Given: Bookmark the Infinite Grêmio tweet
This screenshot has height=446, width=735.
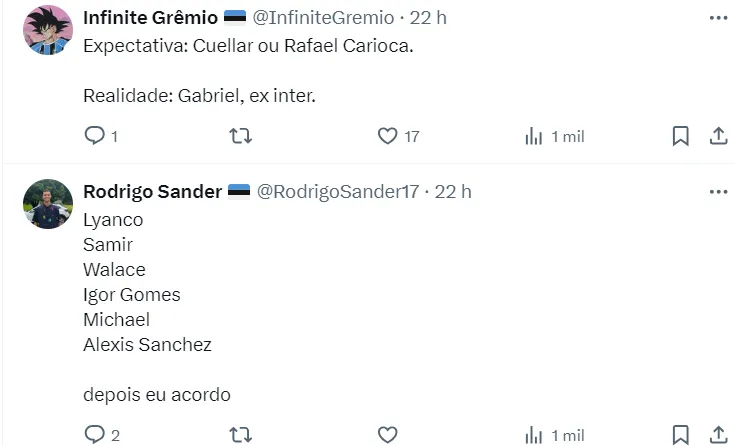Looking at the screenshot, I should (x=680, y=136).
